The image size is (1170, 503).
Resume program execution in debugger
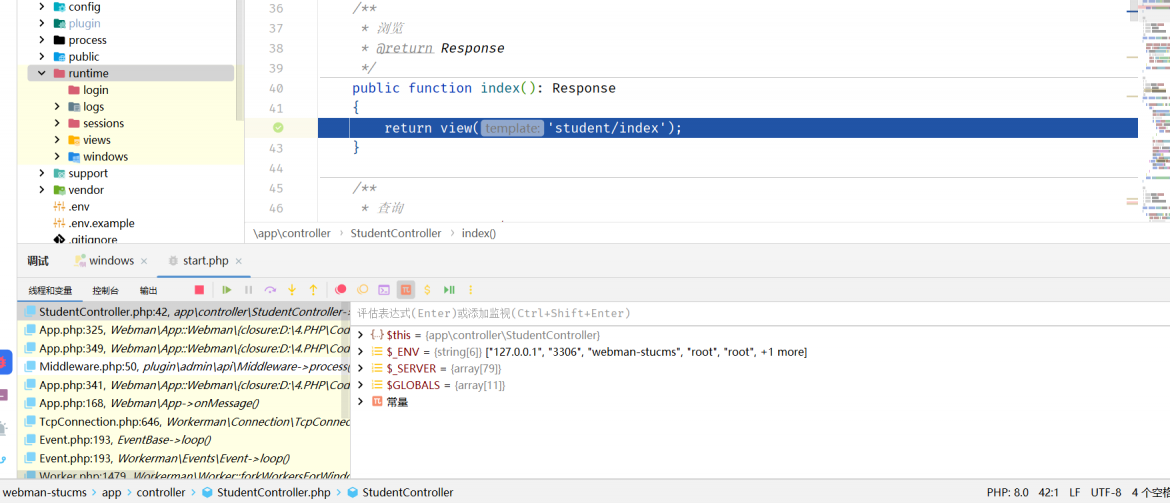227,290
